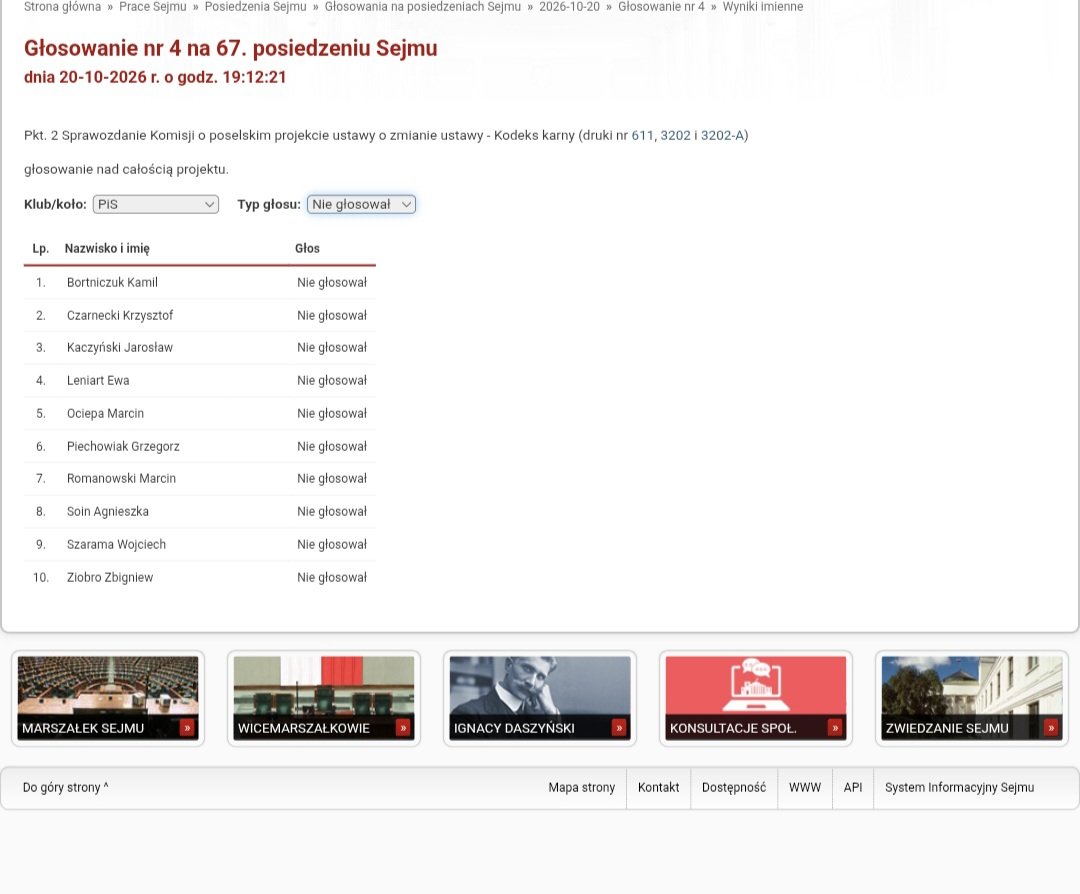The image size is (1080, 894).
Task: Click the Wyniki imienne breadcrumb text
Action: tap(762, 7)
